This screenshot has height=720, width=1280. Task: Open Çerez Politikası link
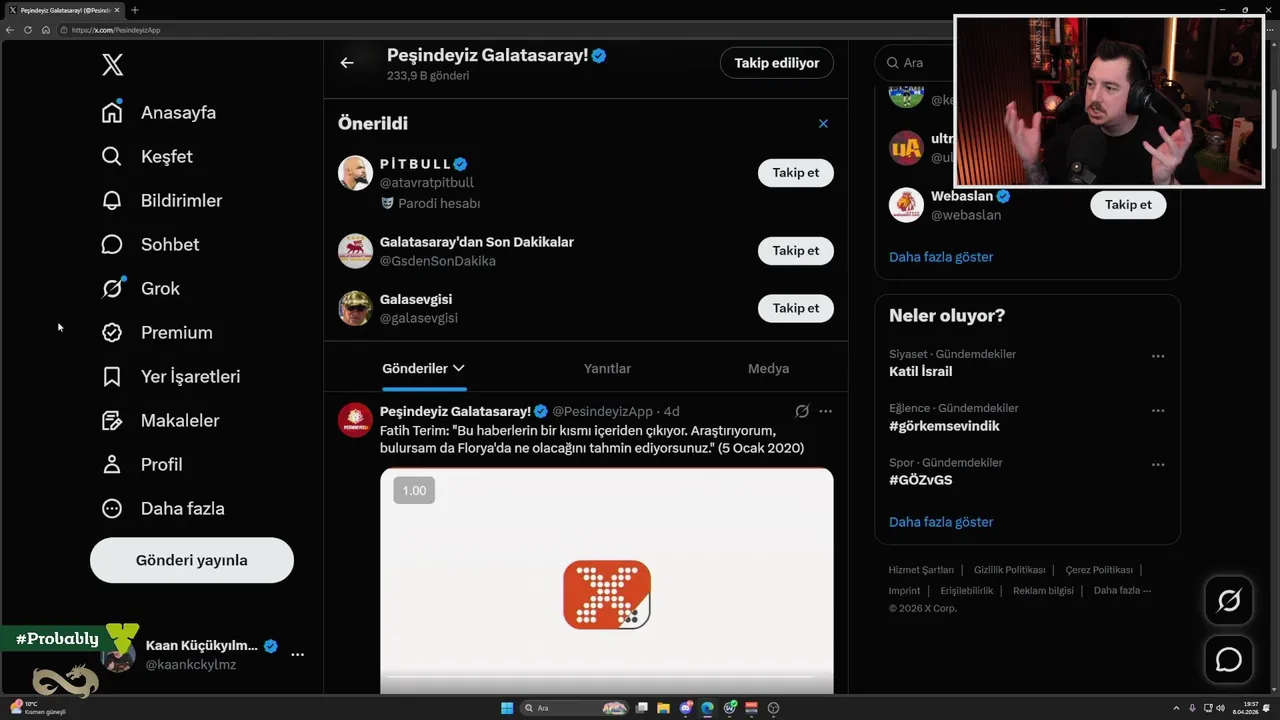(x=1099, y=570)
